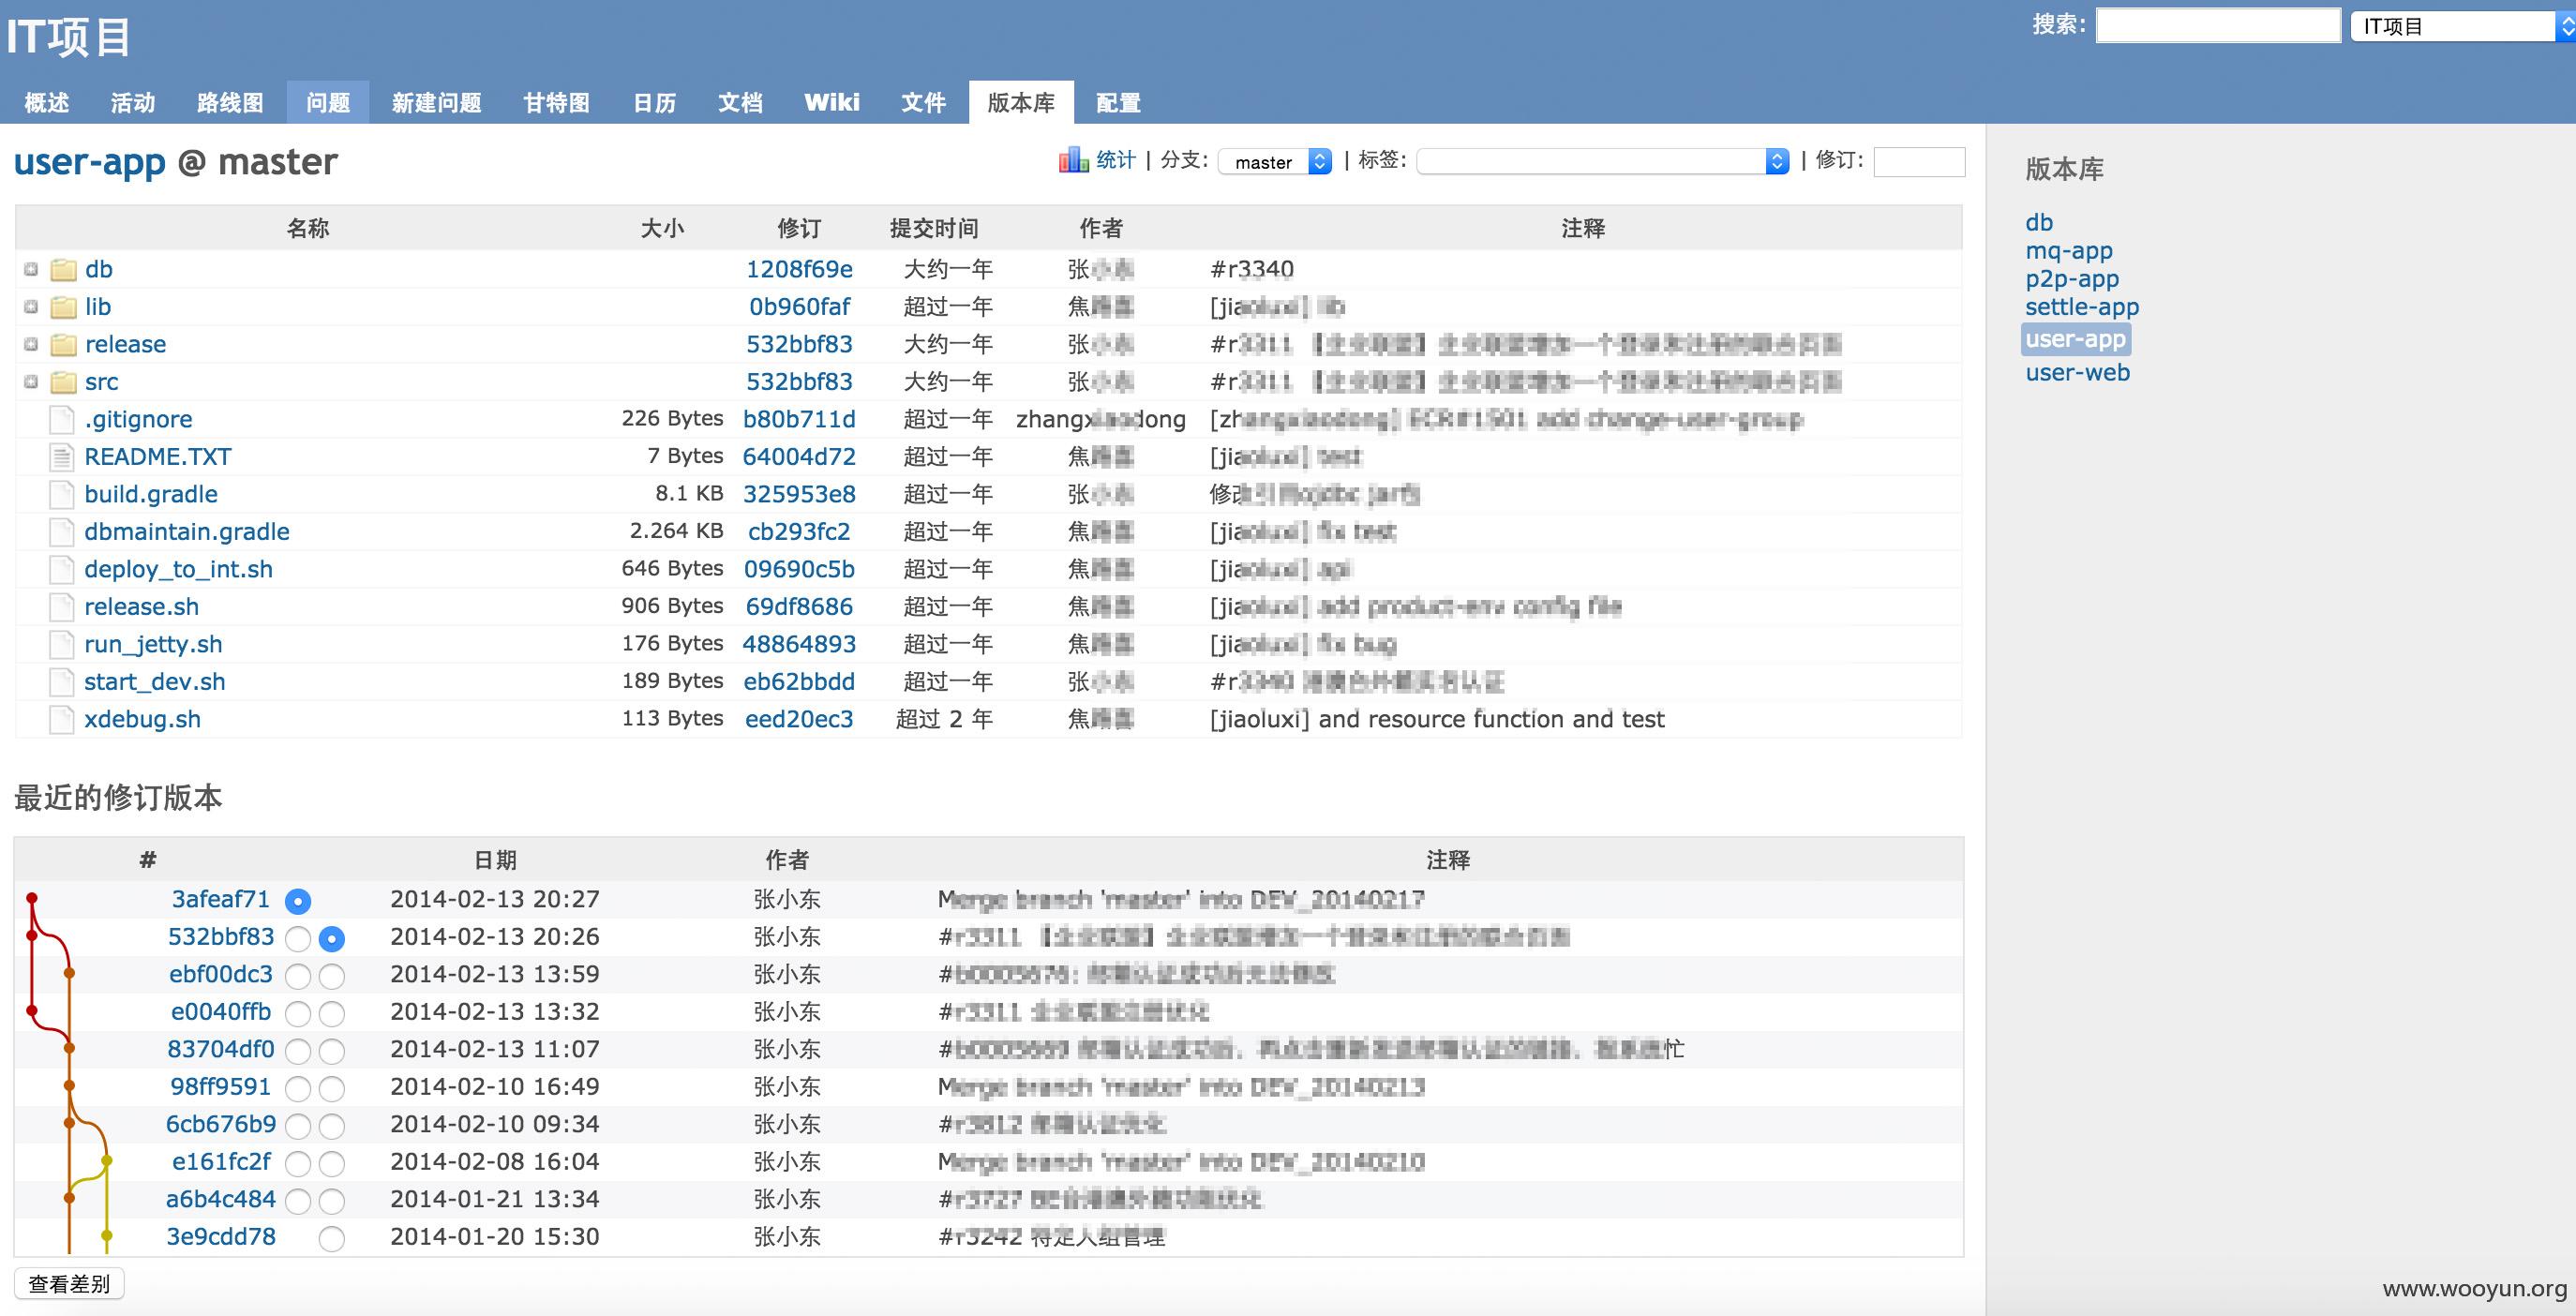
Task: Open the 路线图 tab
Action: point(230,103)
